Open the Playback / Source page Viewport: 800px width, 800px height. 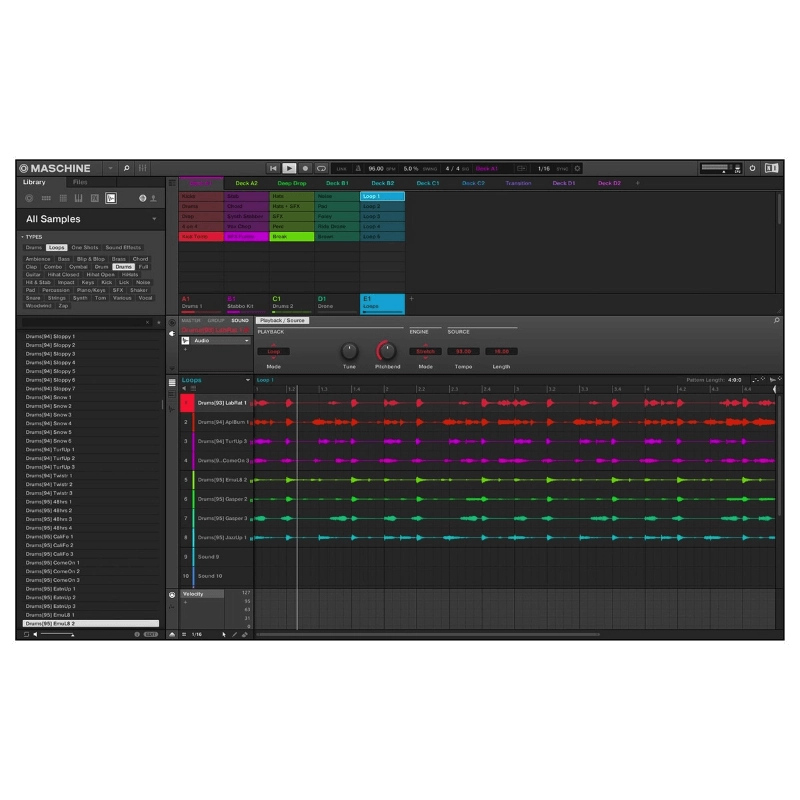tap(284, 321)
